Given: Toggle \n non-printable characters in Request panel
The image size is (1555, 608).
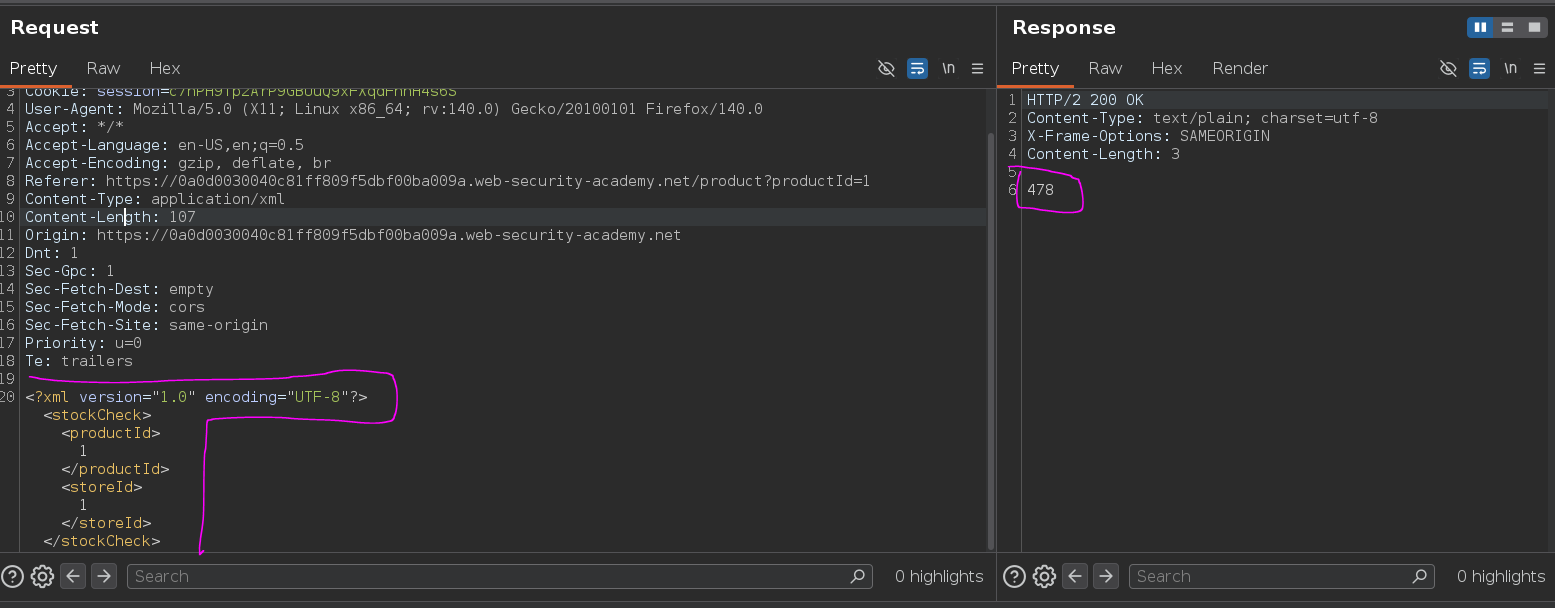Looking at the screenshot, I should (948, 68).
